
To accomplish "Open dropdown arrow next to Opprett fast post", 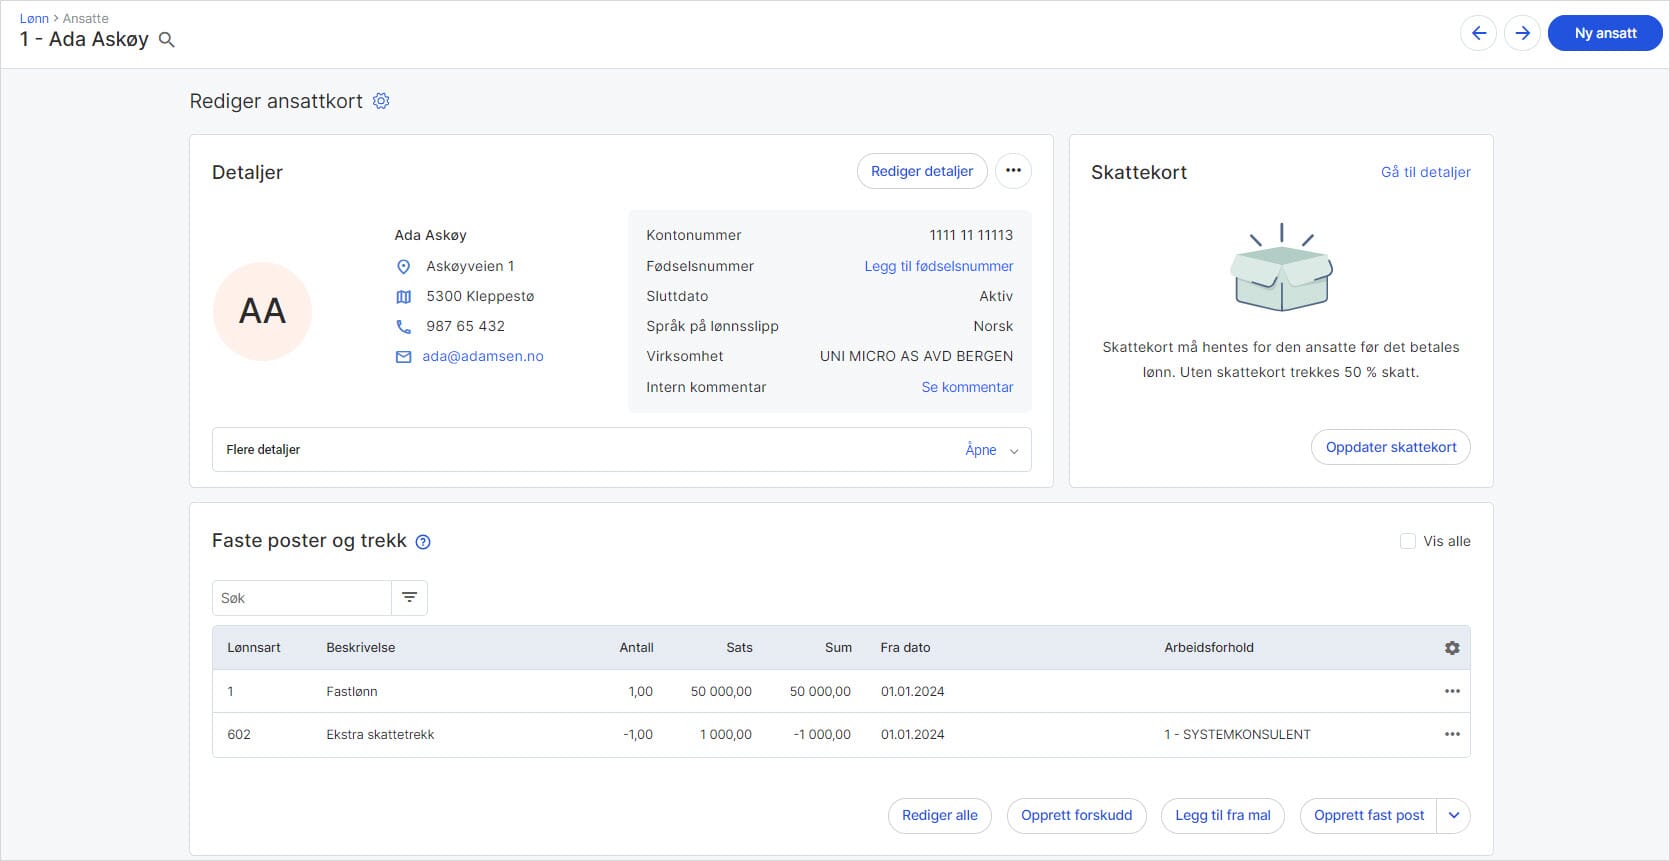I will 1453,815.
